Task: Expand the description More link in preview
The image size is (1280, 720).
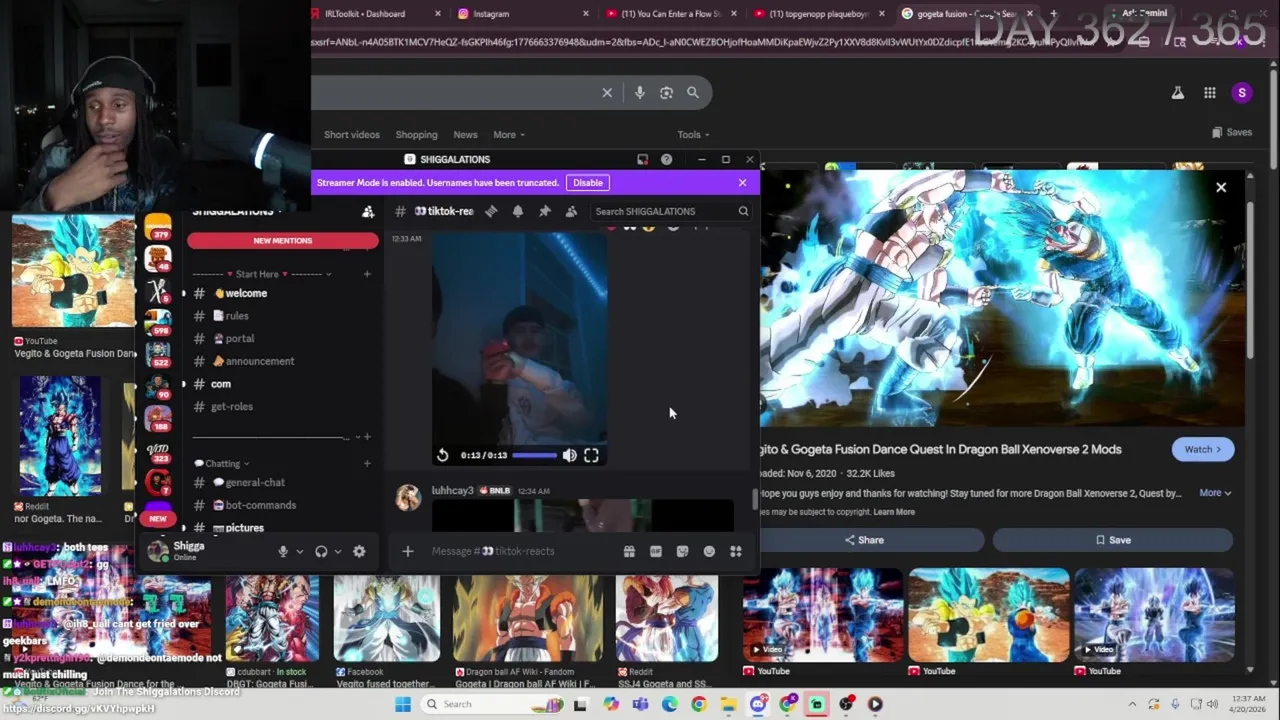Action: [x=1215, y=493]
